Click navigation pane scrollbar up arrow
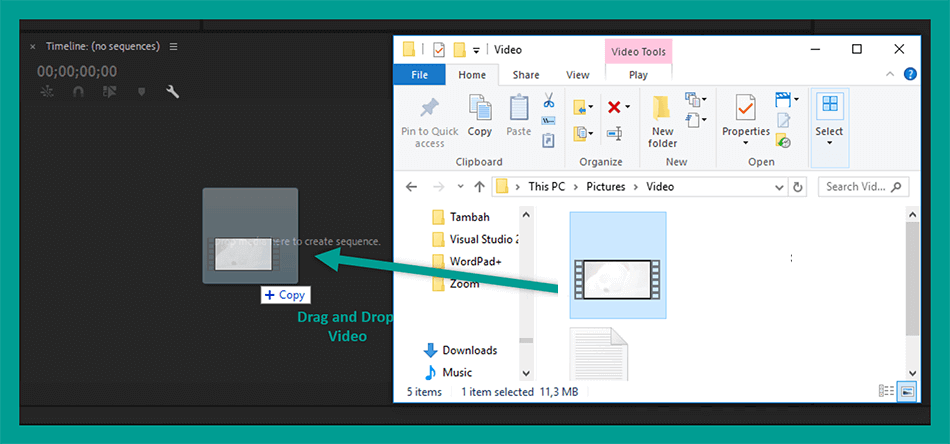 [x=526, y=214]
